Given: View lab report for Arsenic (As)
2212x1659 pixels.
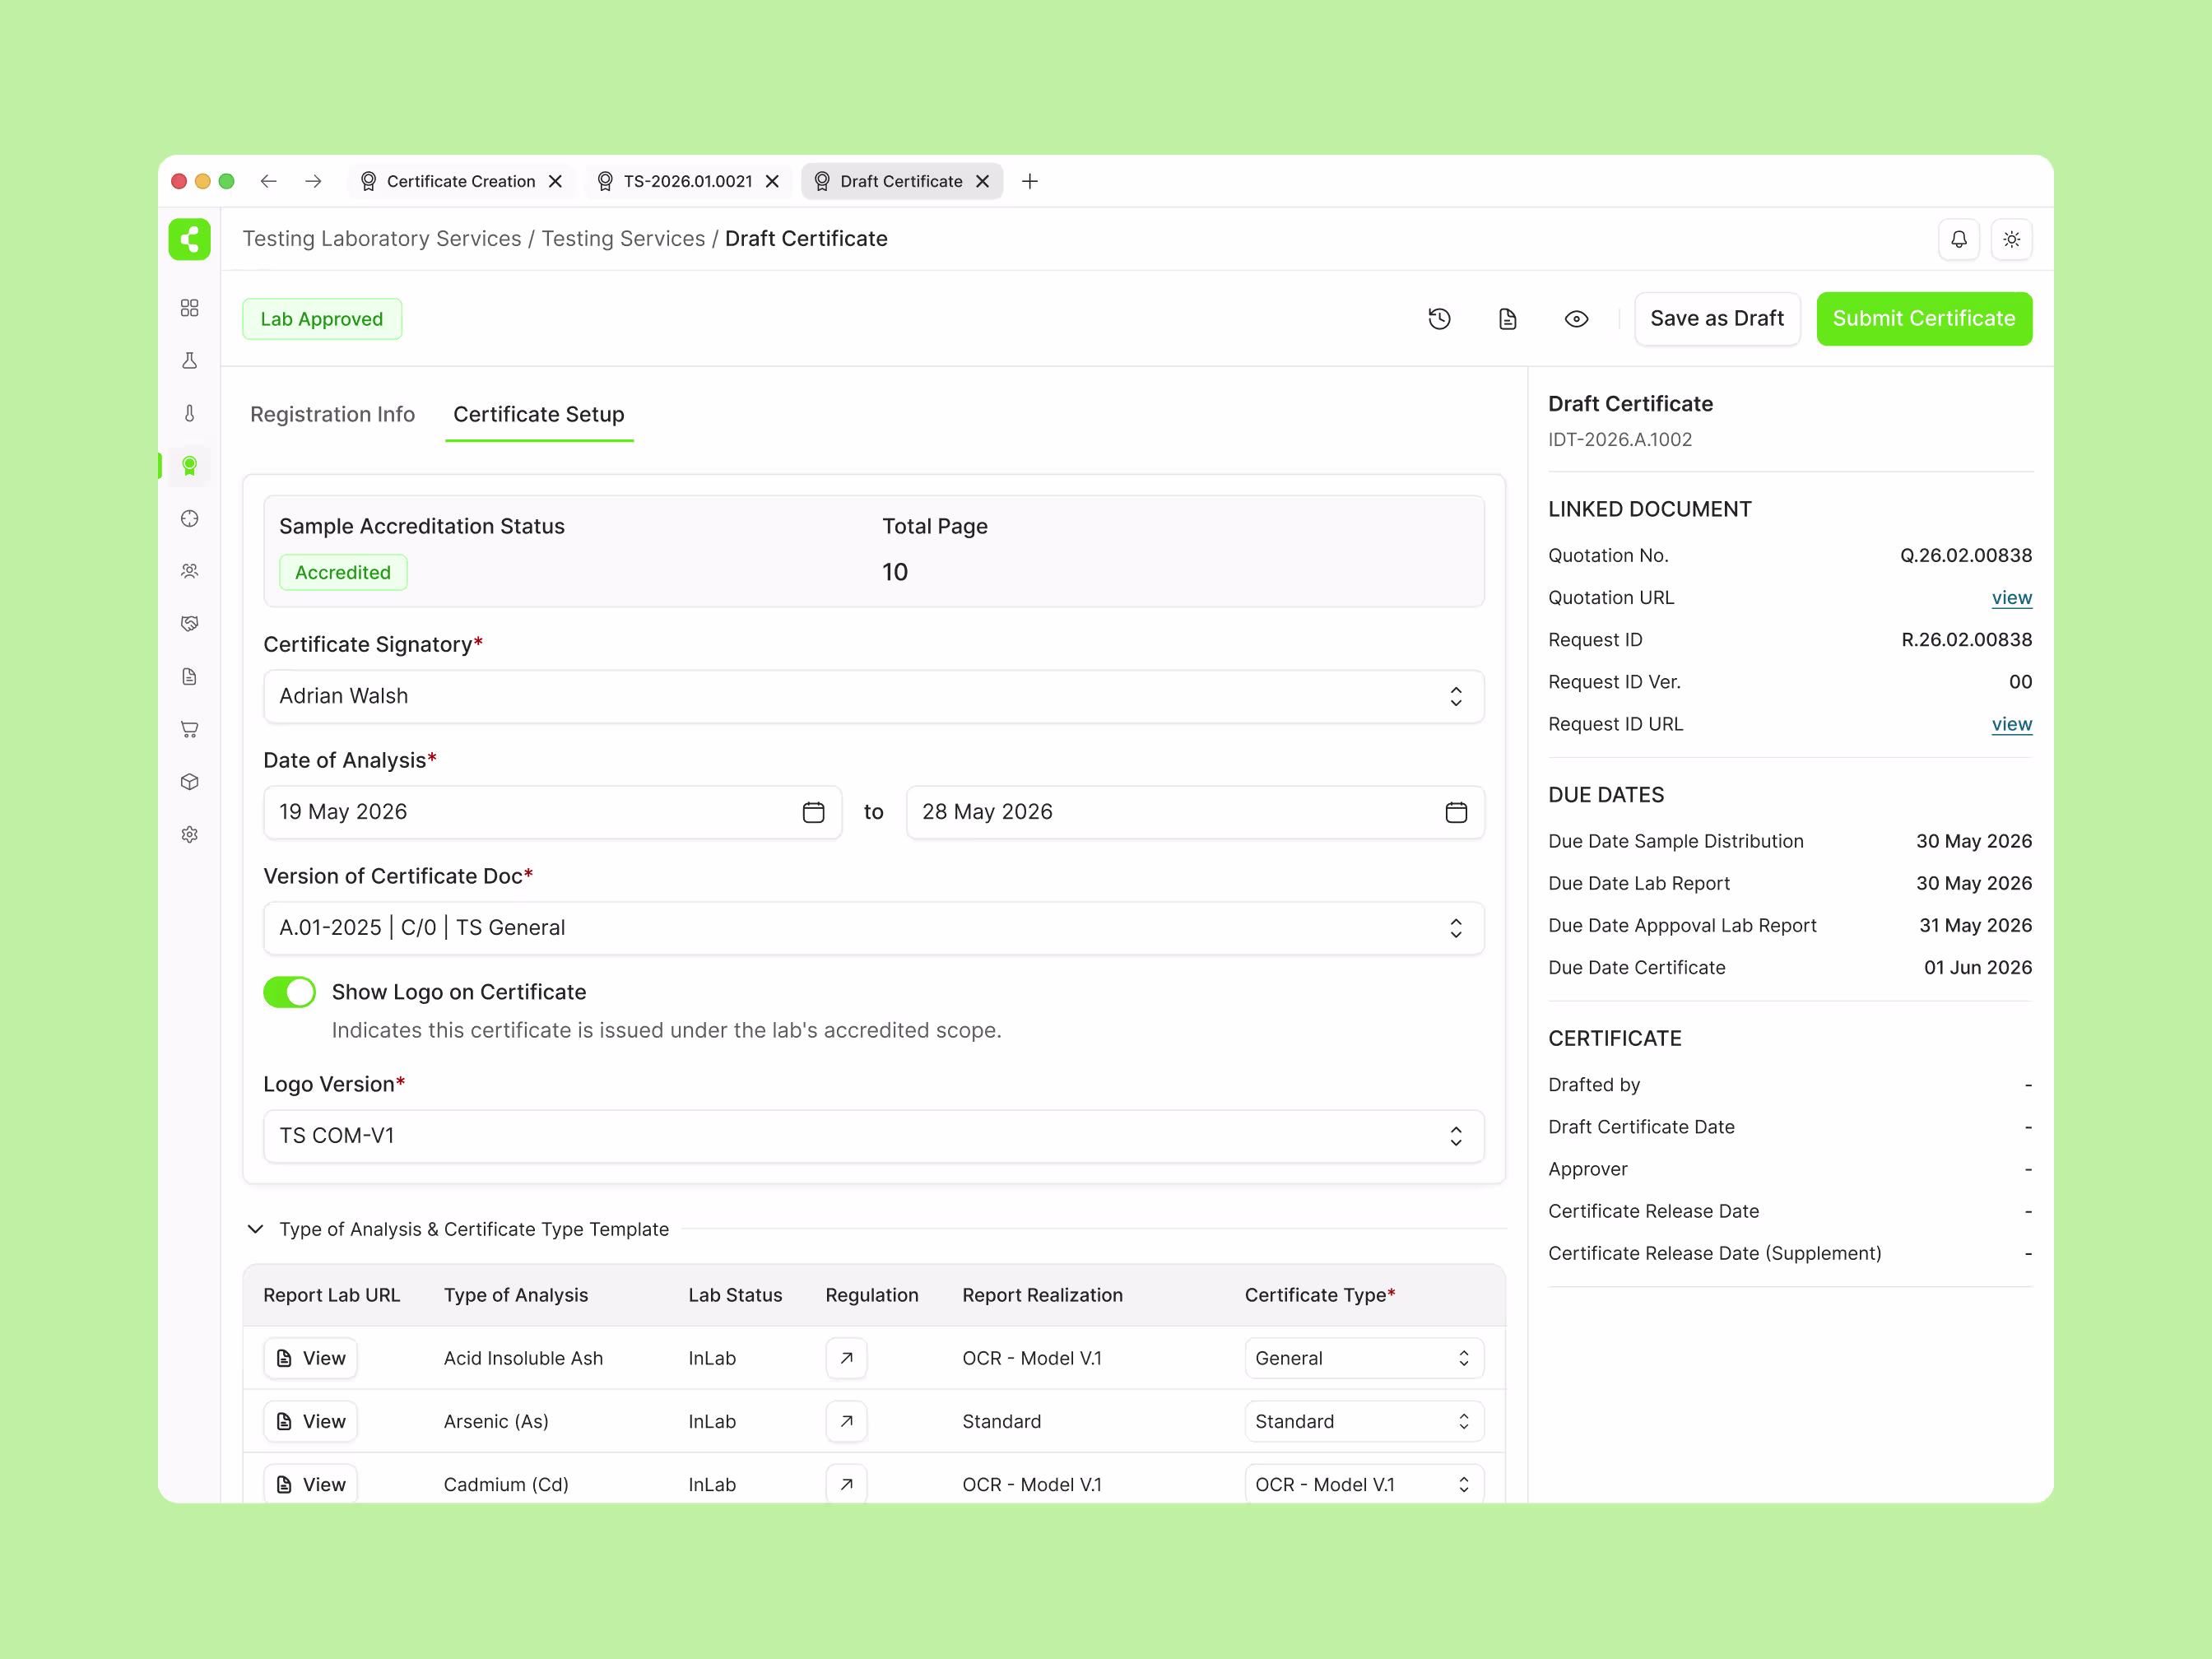Looking at the screenshot, I should point(311,1421).
